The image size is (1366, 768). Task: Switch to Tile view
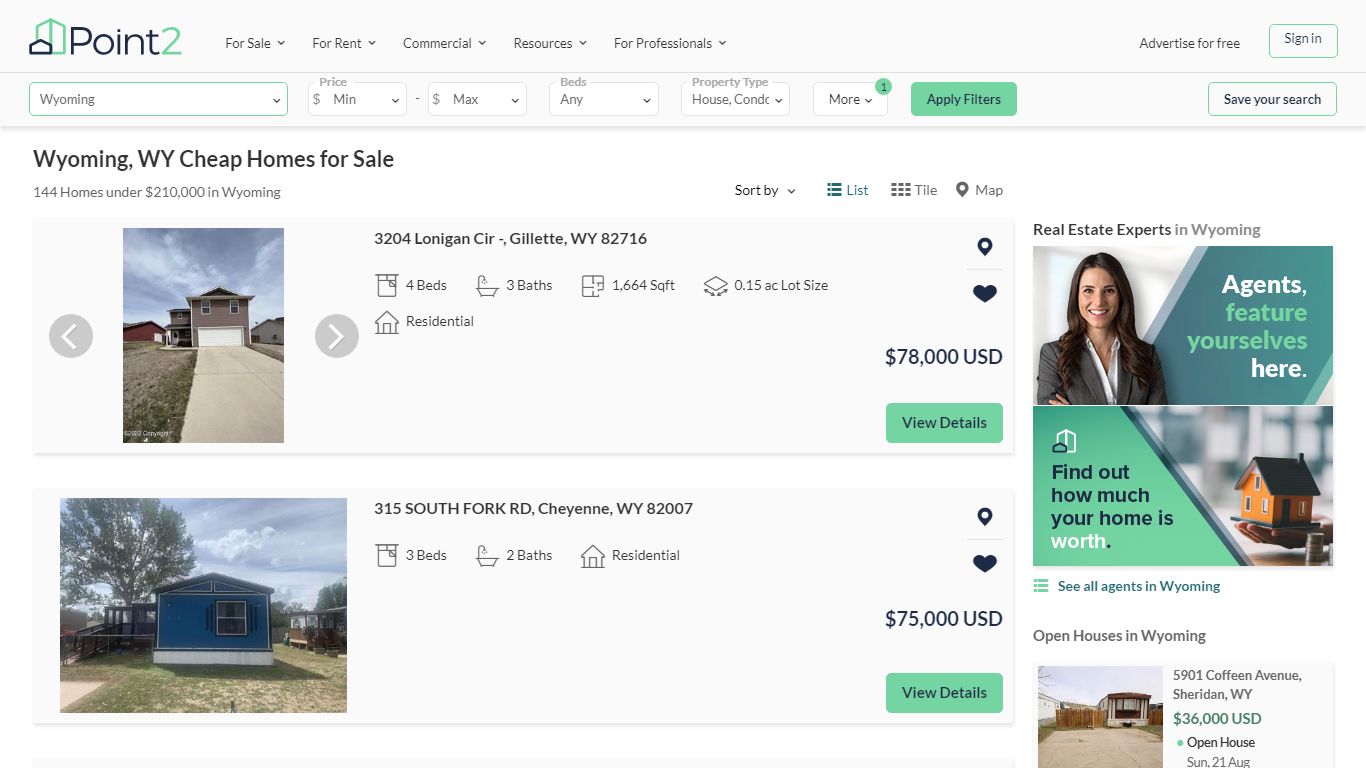pos(914,190)
